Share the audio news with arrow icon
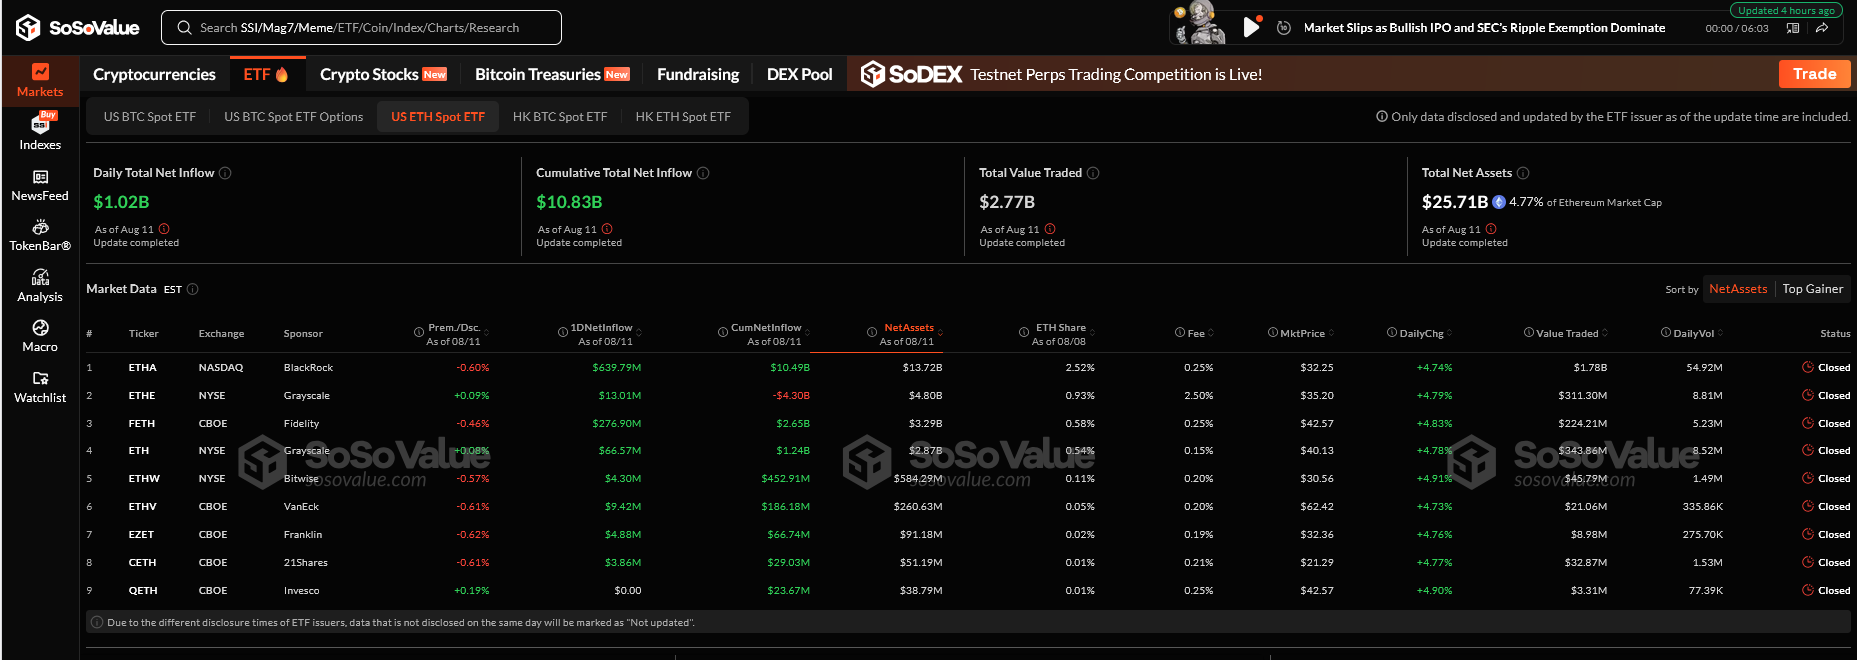 [x=1822, y=28]
